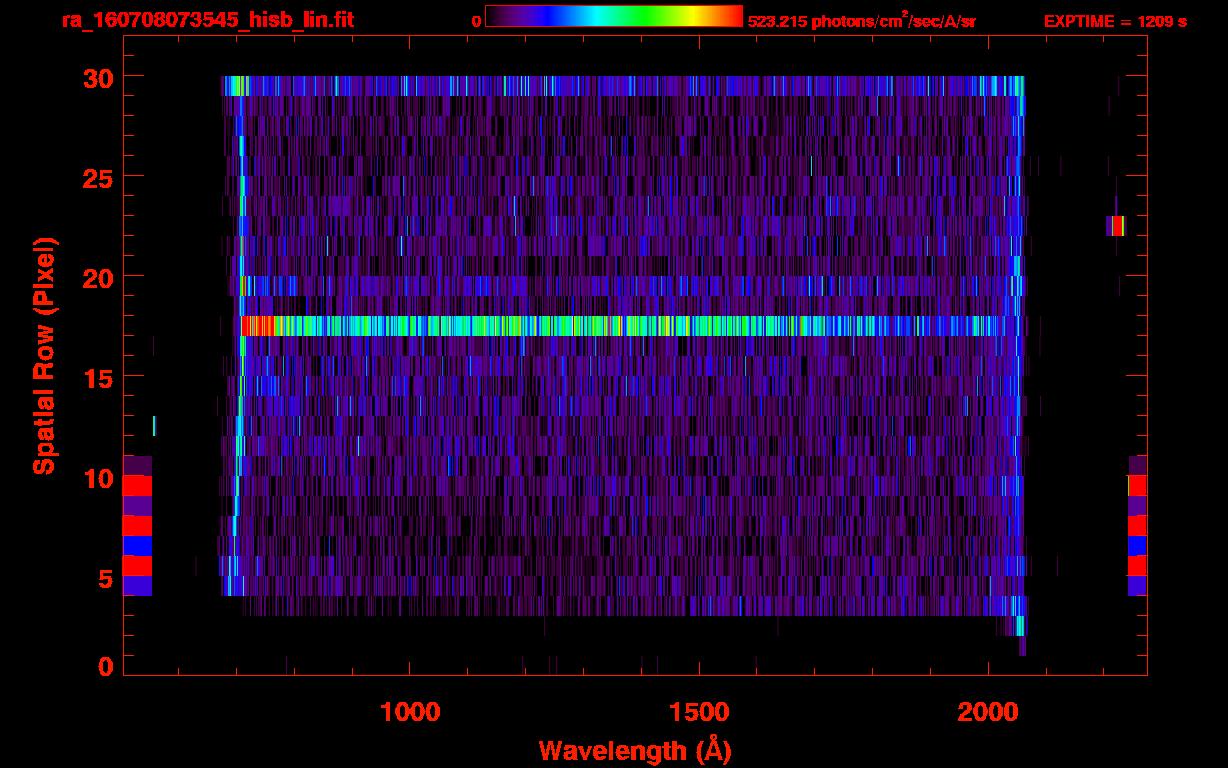
Task: Click the Spatial Row (Pixel) axis title
Action: tap(44, 355)
